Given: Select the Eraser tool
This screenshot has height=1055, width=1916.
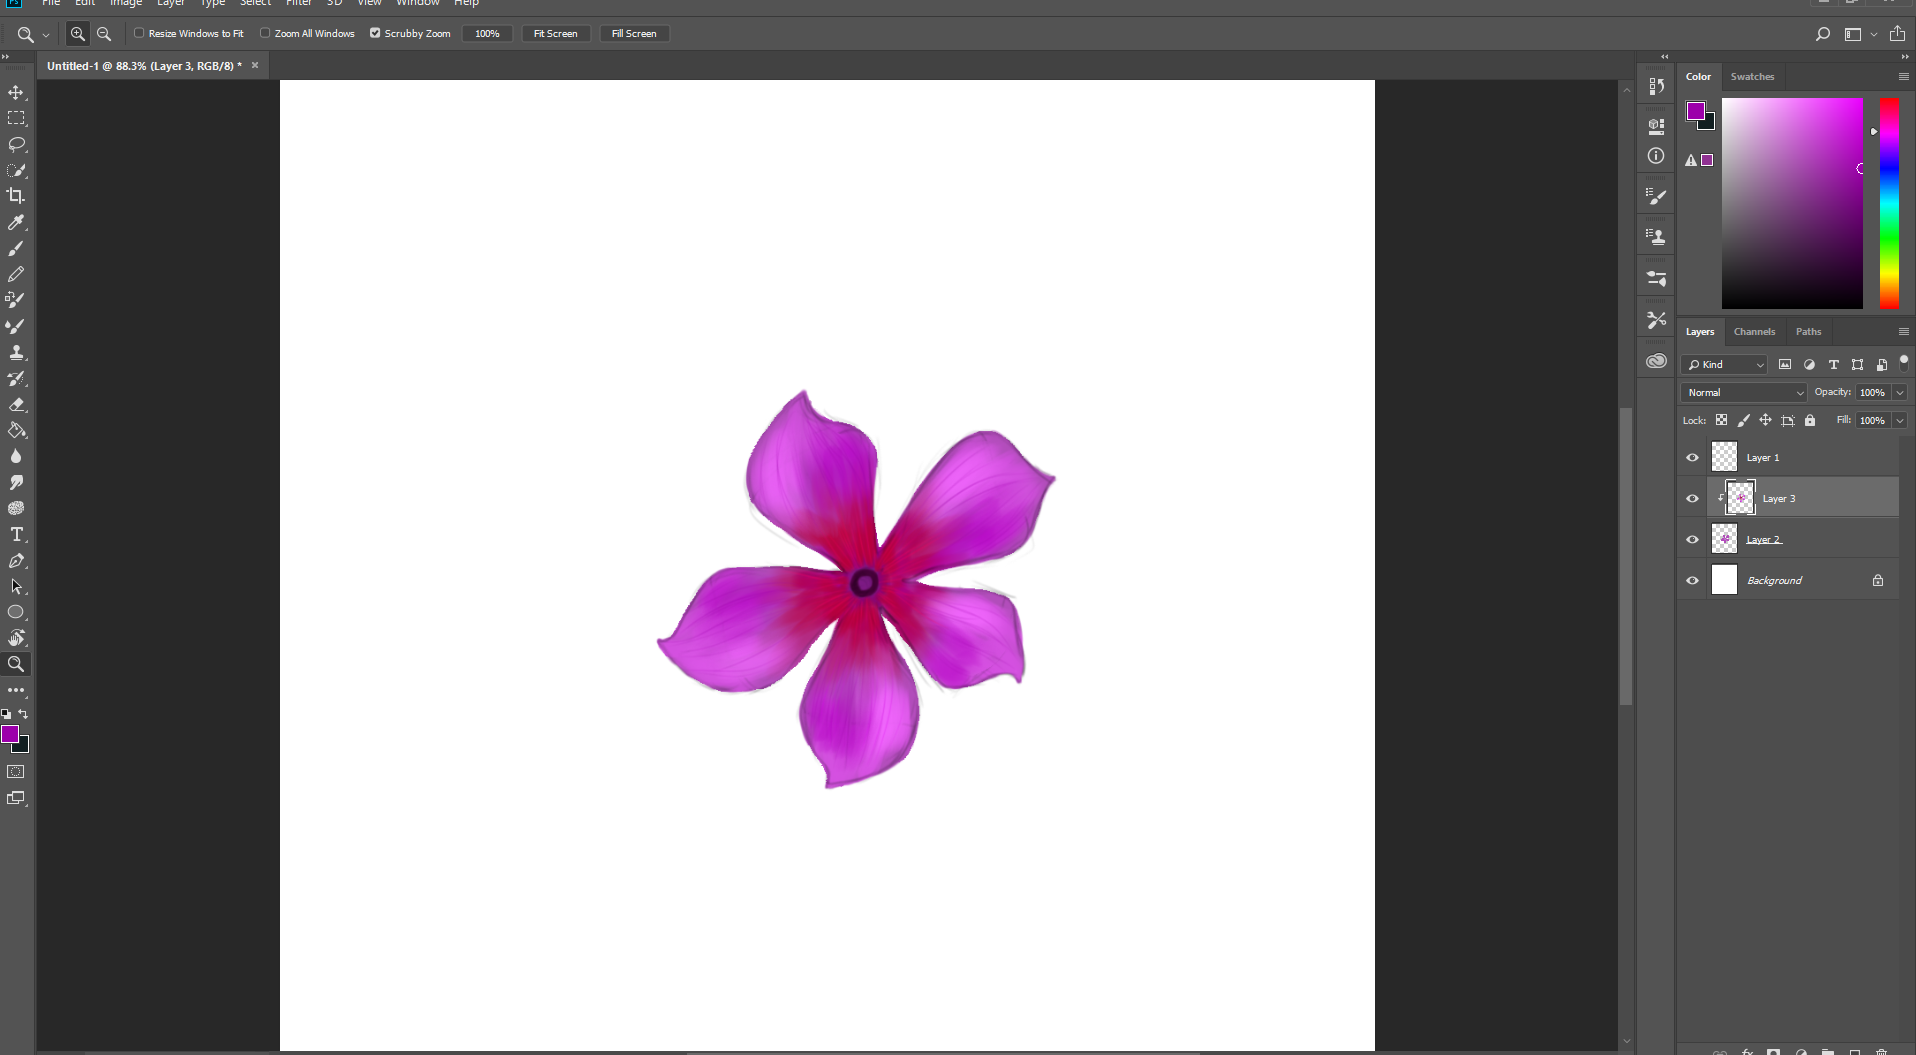Looking at the screenshot, I should pos(16,404).
